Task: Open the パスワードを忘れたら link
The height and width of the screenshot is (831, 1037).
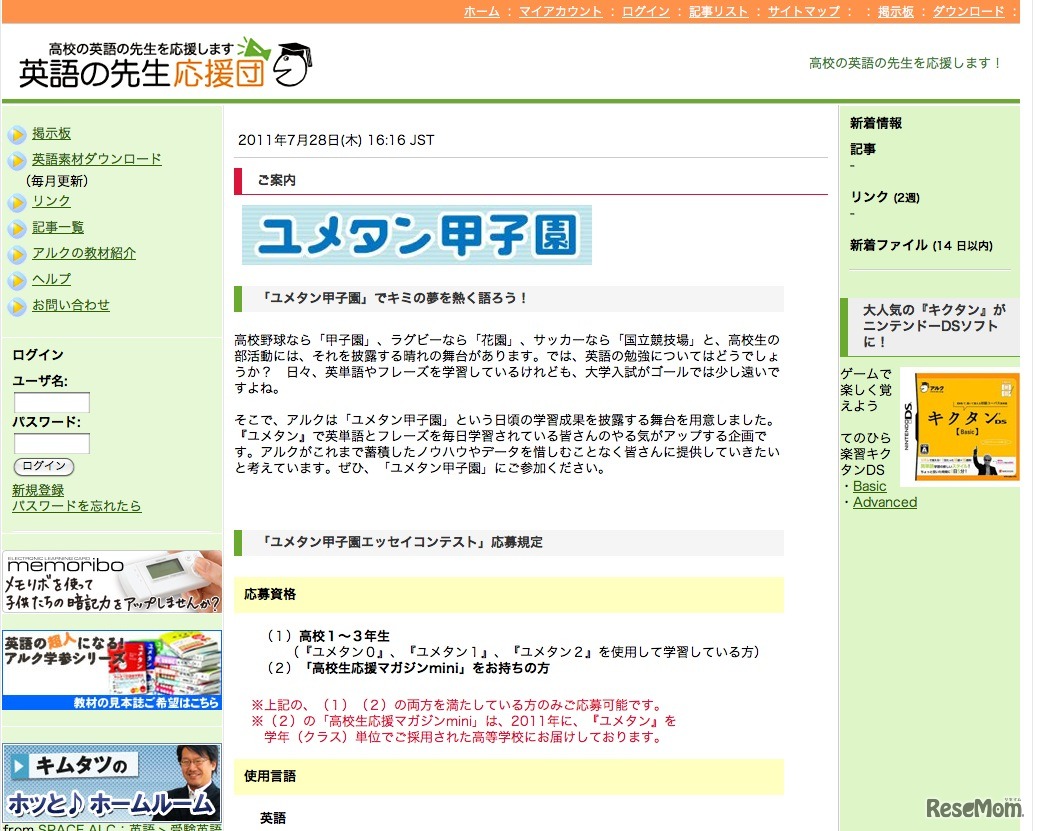Action: click(x=77, y=506)
